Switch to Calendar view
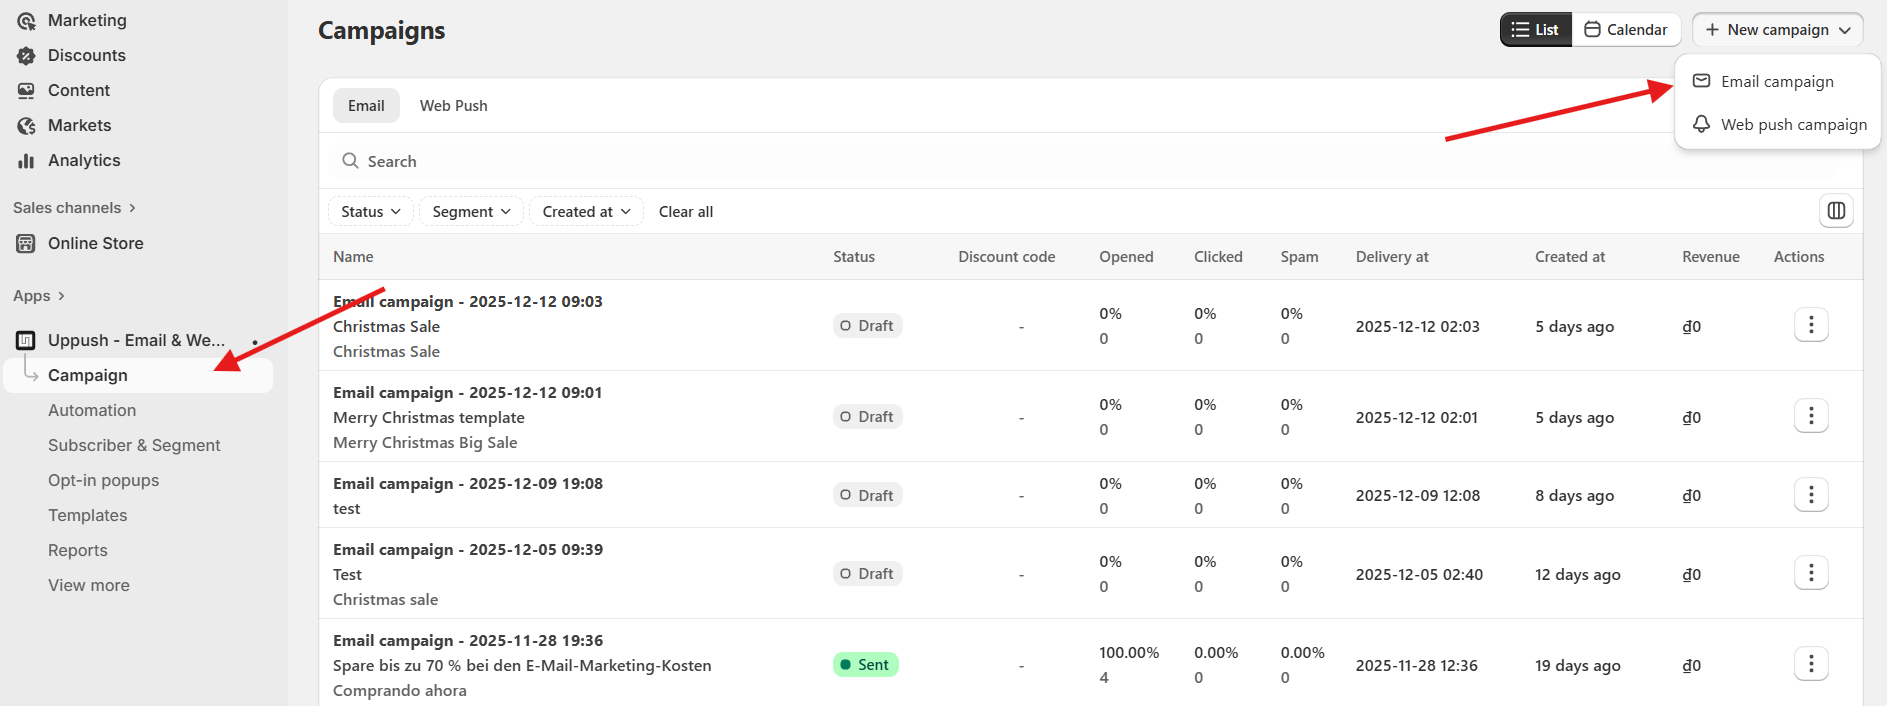1887x706 pixels. pyautogui.click(x=1626, y=30)
